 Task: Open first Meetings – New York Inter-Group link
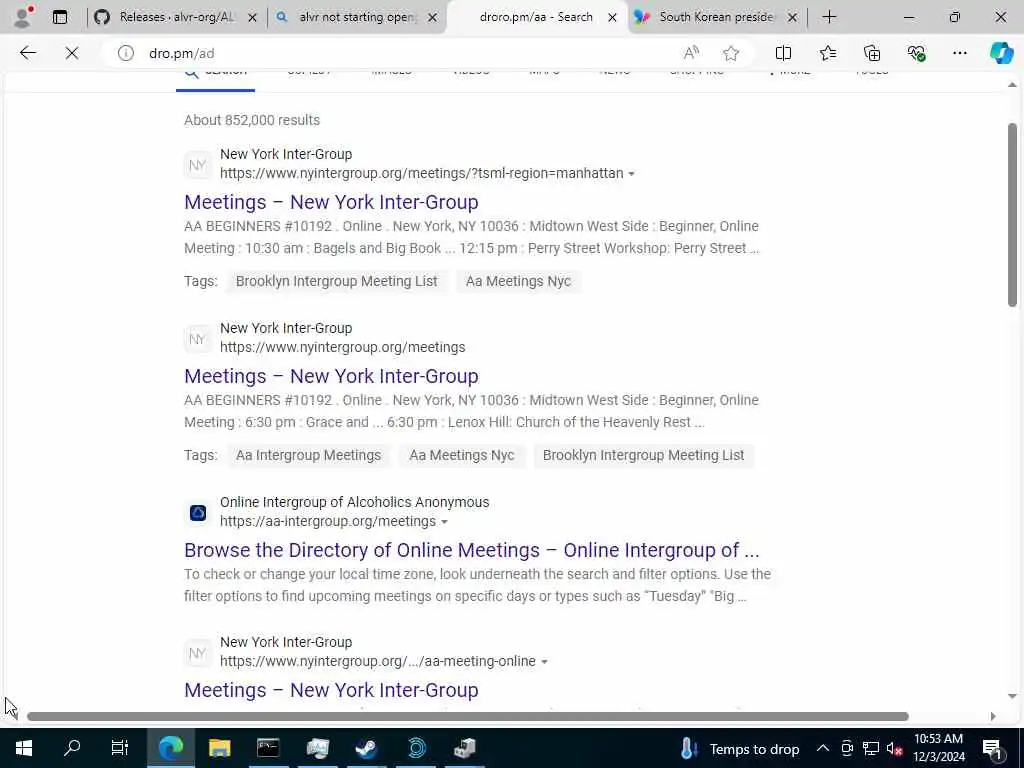tap(331, 202)
